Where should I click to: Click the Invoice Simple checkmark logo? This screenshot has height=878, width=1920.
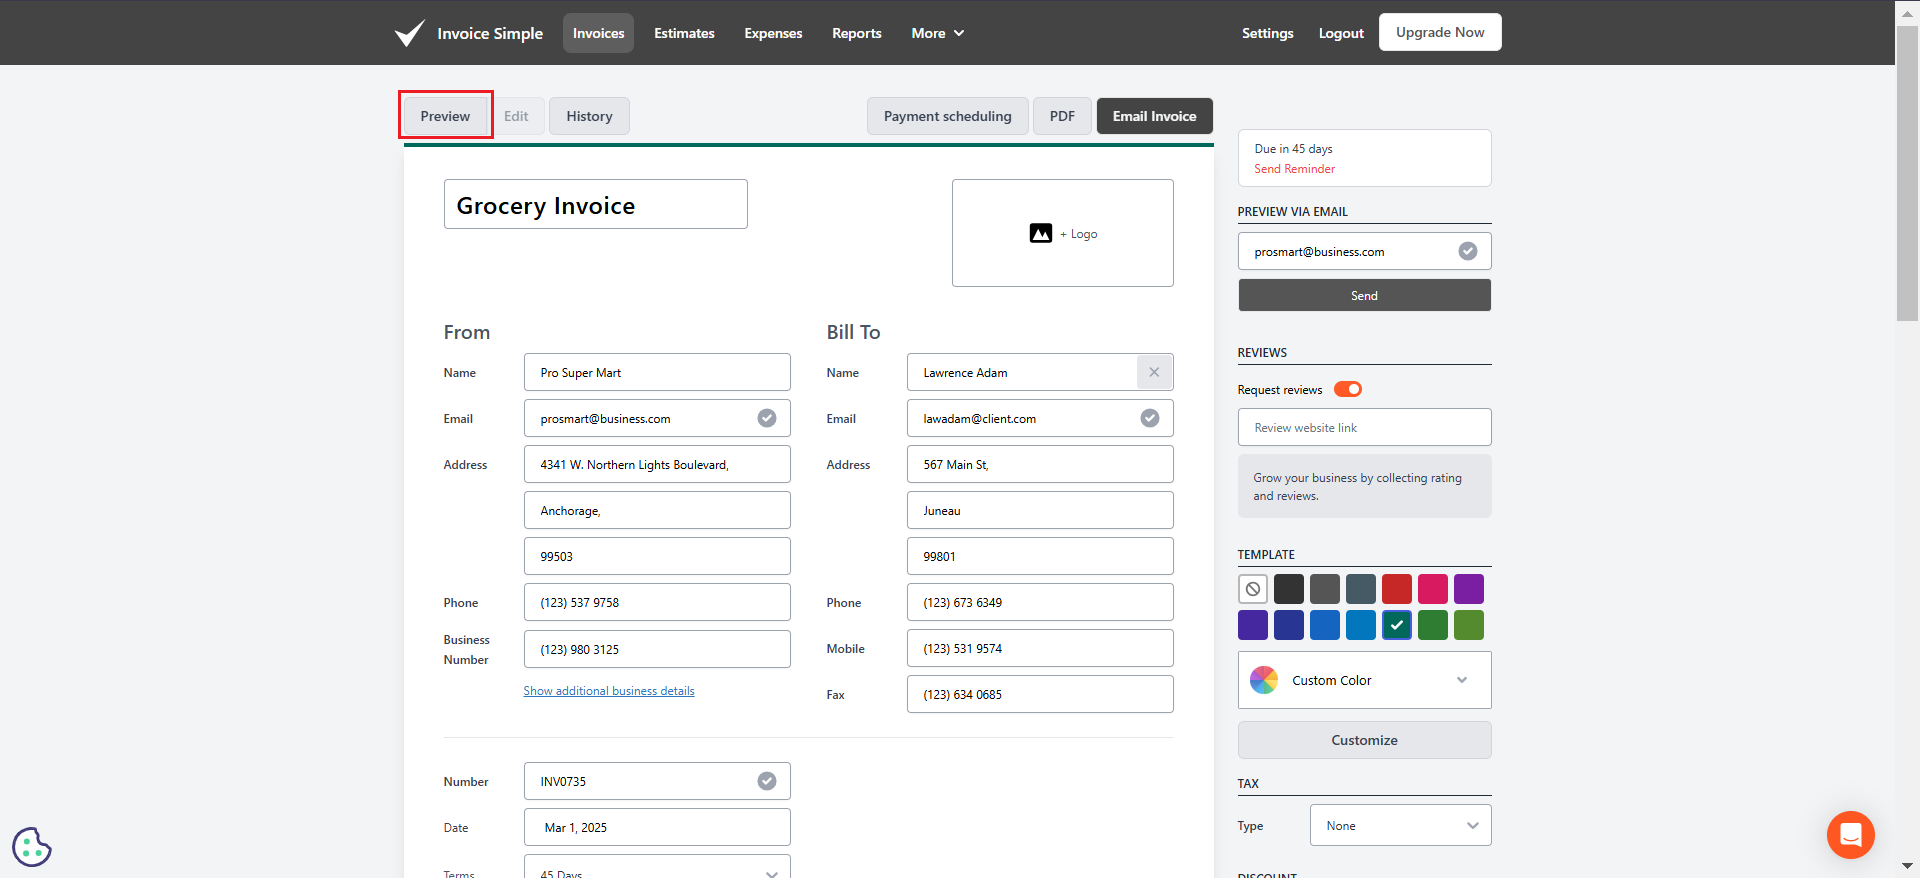(409, 33)
